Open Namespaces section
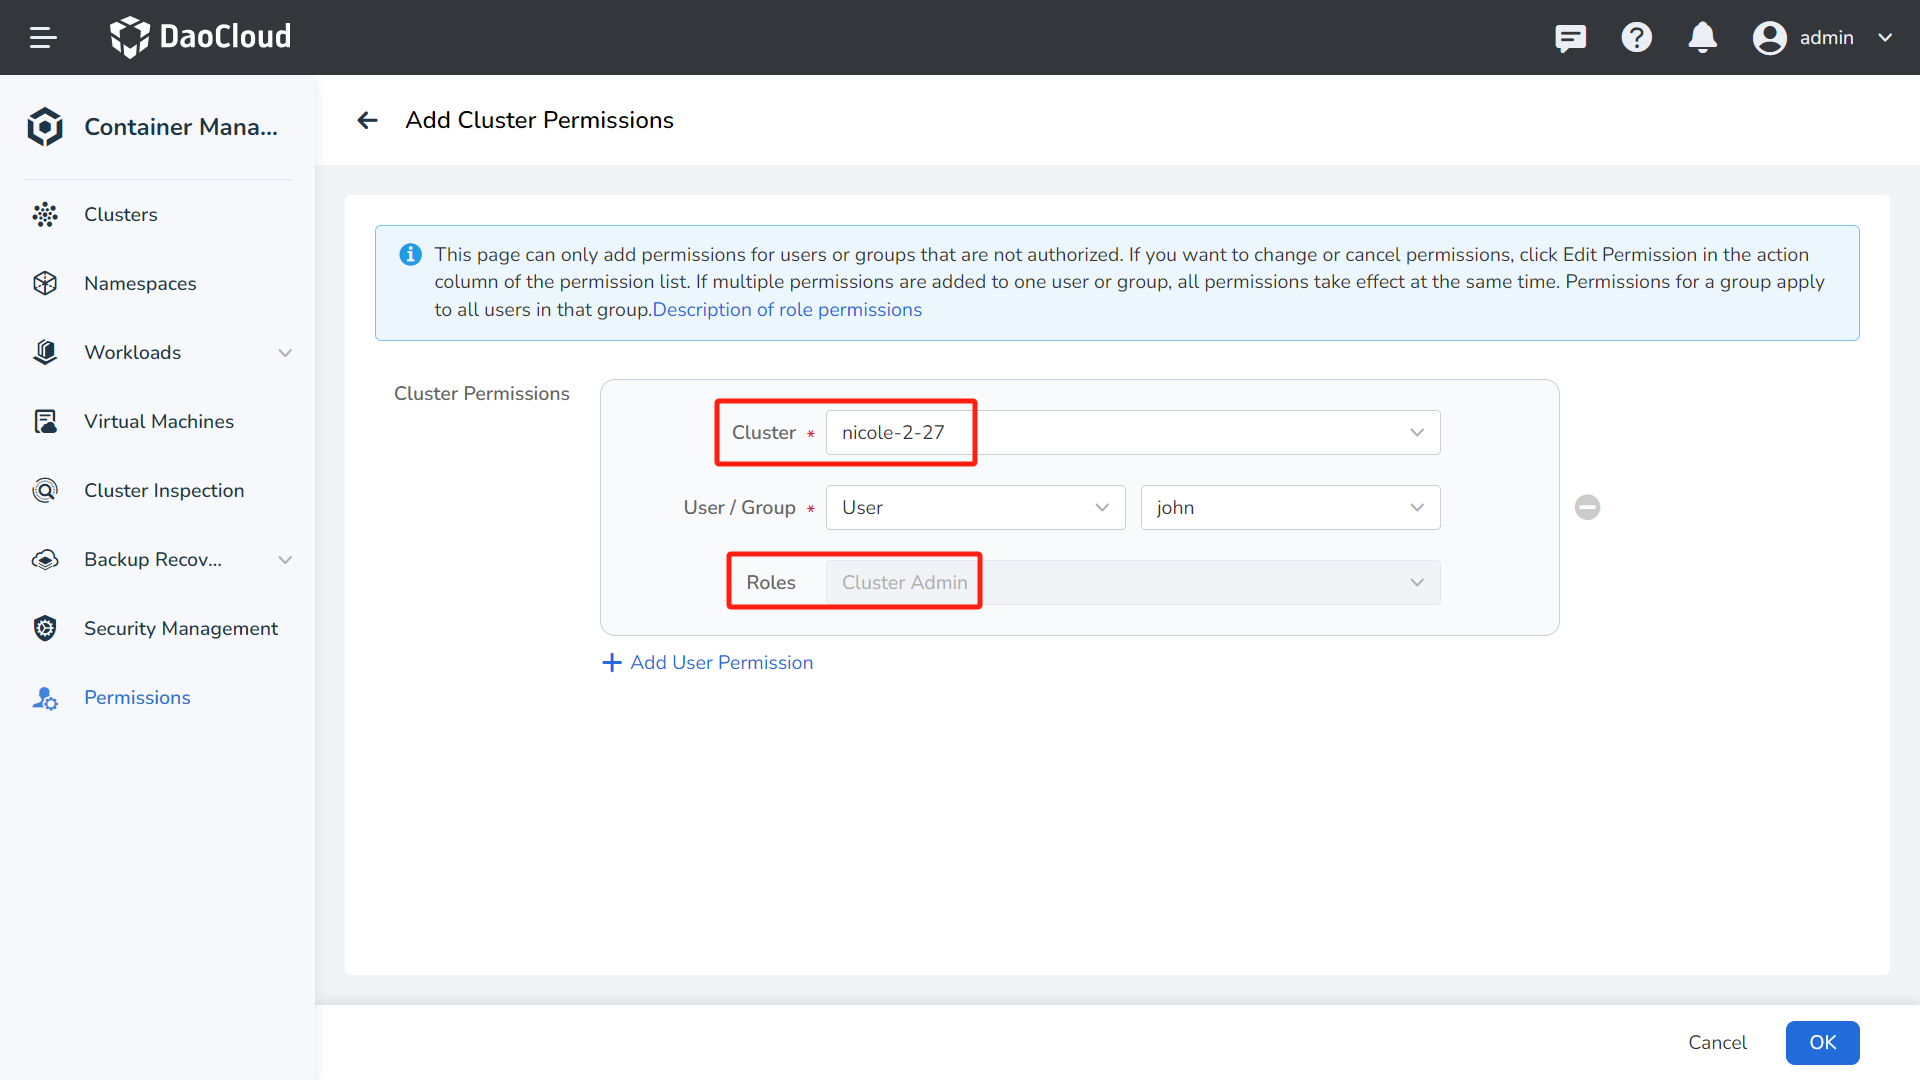Viewport: 1920px width, 1080px height. click(x=141, y=282)
